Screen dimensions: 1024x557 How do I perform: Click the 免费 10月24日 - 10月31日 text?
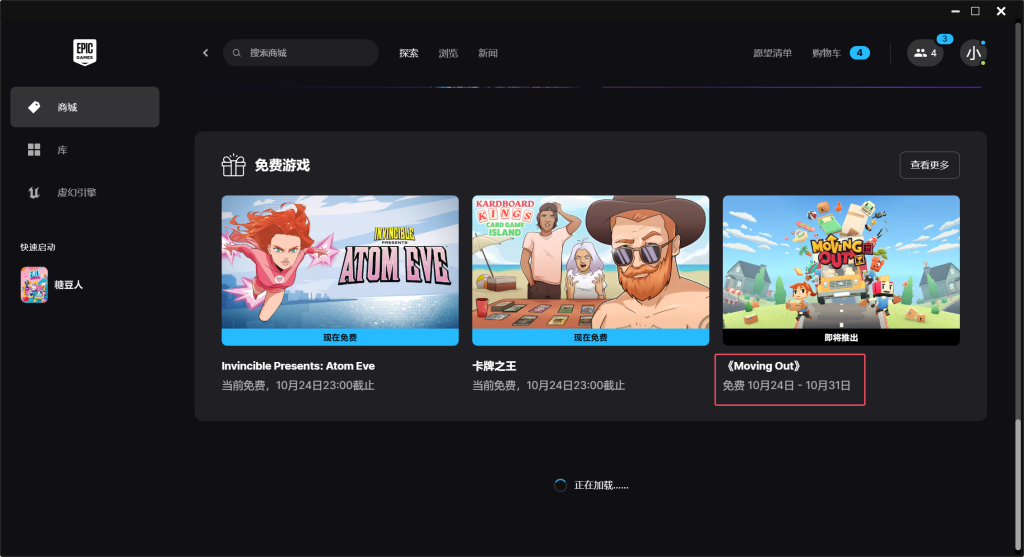tap(786, 386)
